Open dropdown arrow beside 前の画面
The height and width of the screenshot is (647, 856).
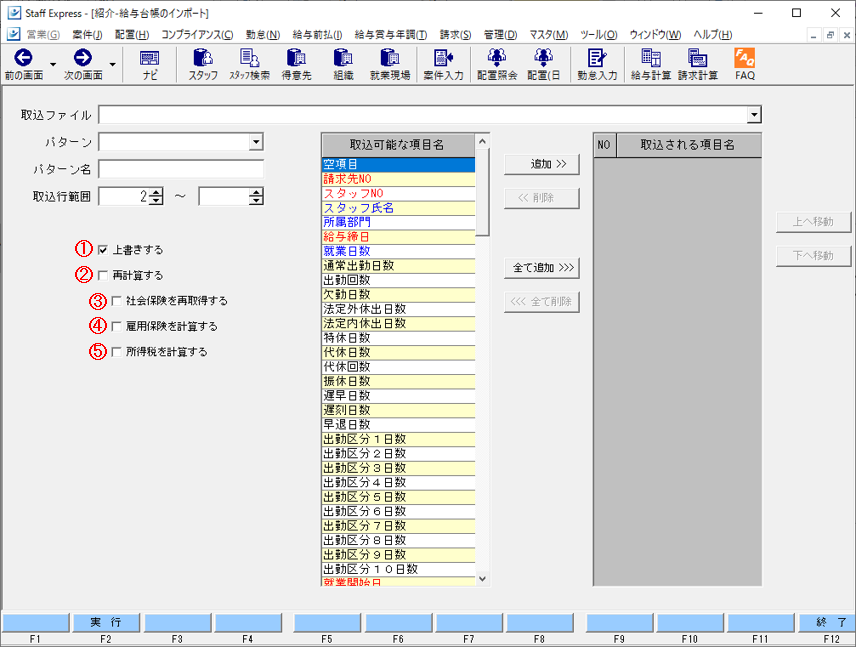coord(53,64)
